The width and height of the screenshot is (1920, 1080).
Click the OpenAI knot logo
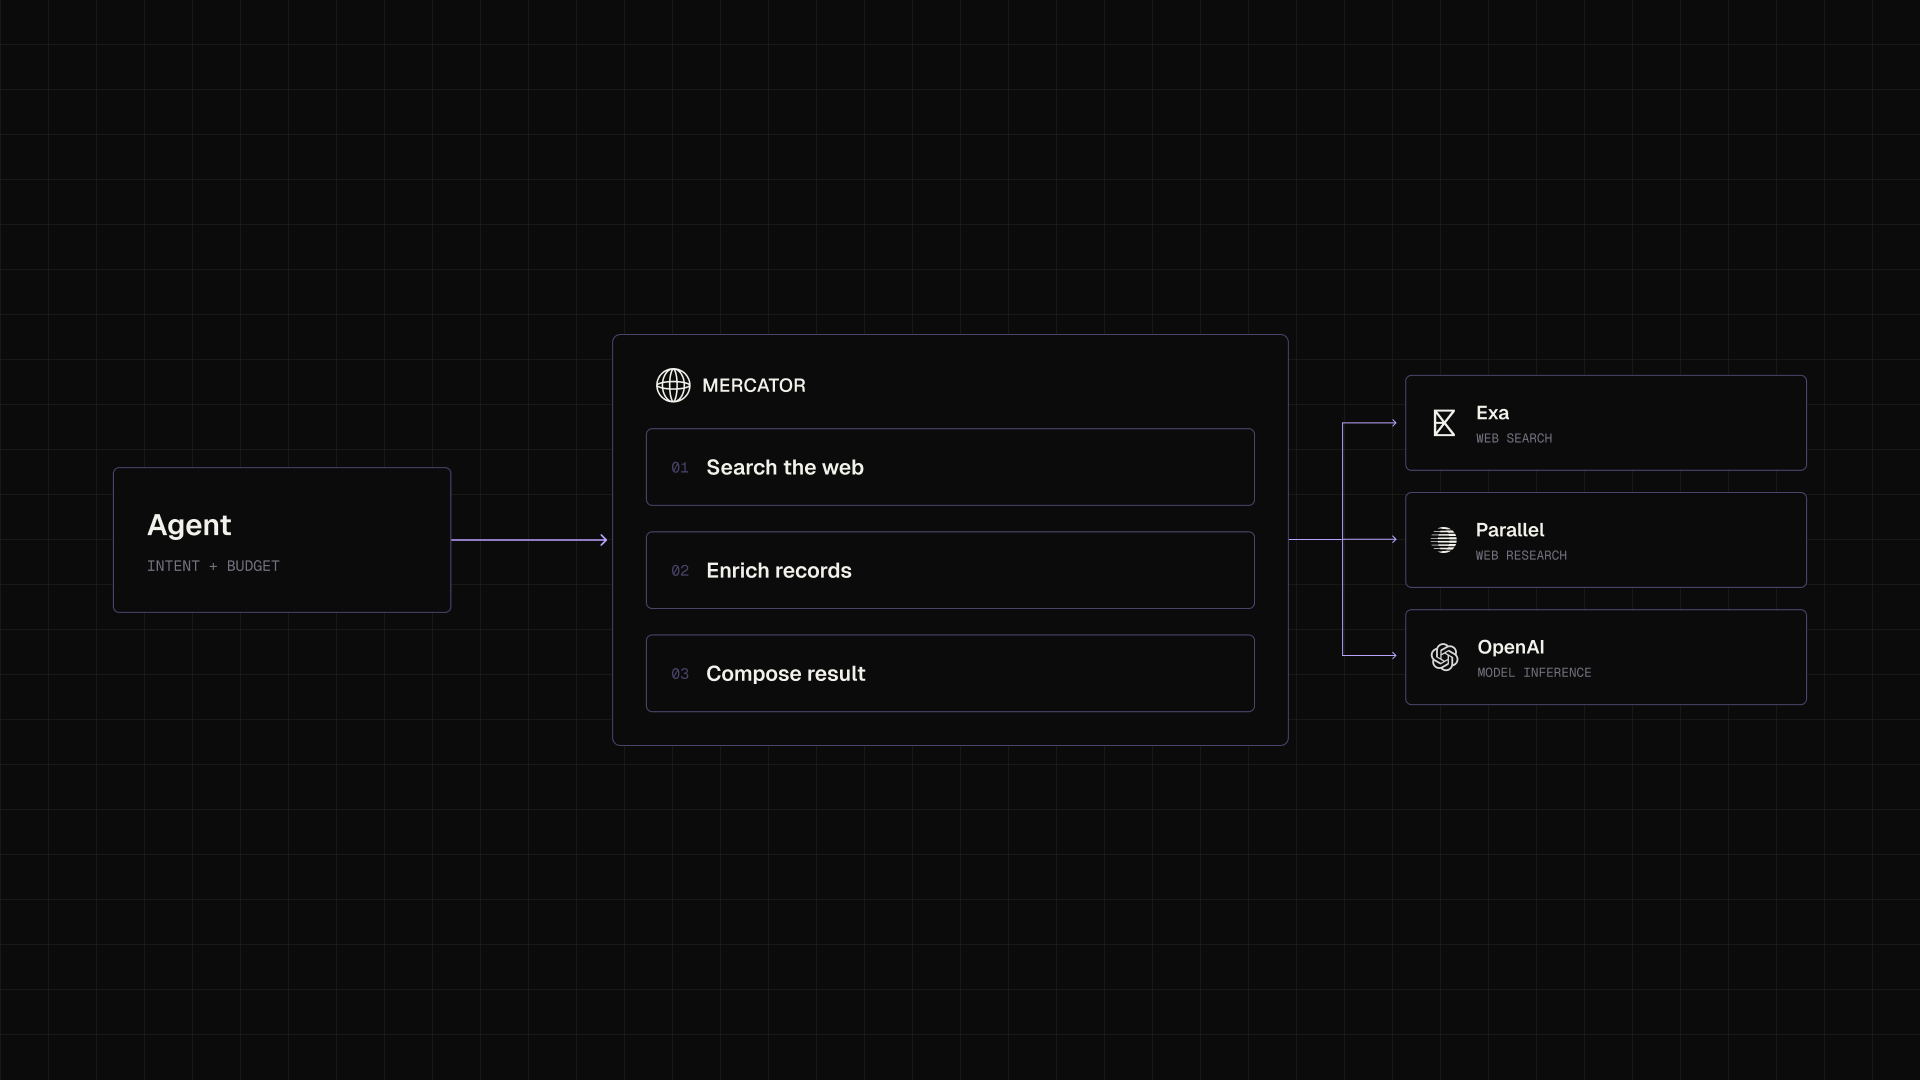[1444, 657]
